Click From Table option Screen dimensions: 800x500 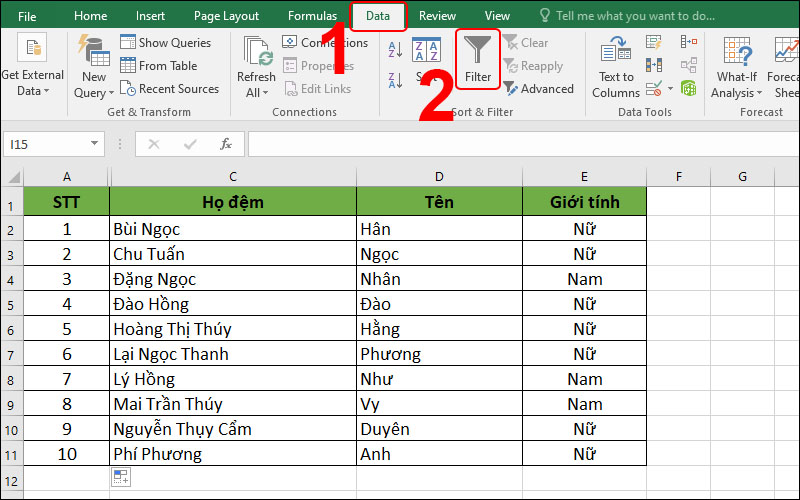click(x=159, y=65)
